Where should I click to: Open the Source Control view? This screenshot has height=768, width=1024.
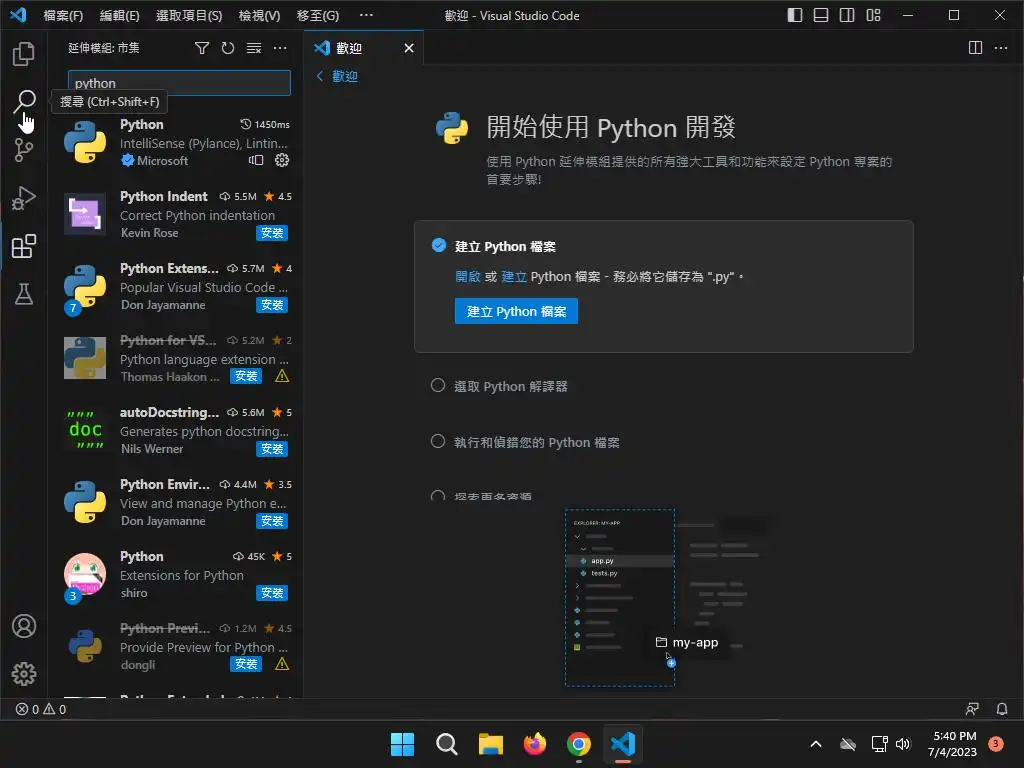pyautogui.click(x=24, y=150)
